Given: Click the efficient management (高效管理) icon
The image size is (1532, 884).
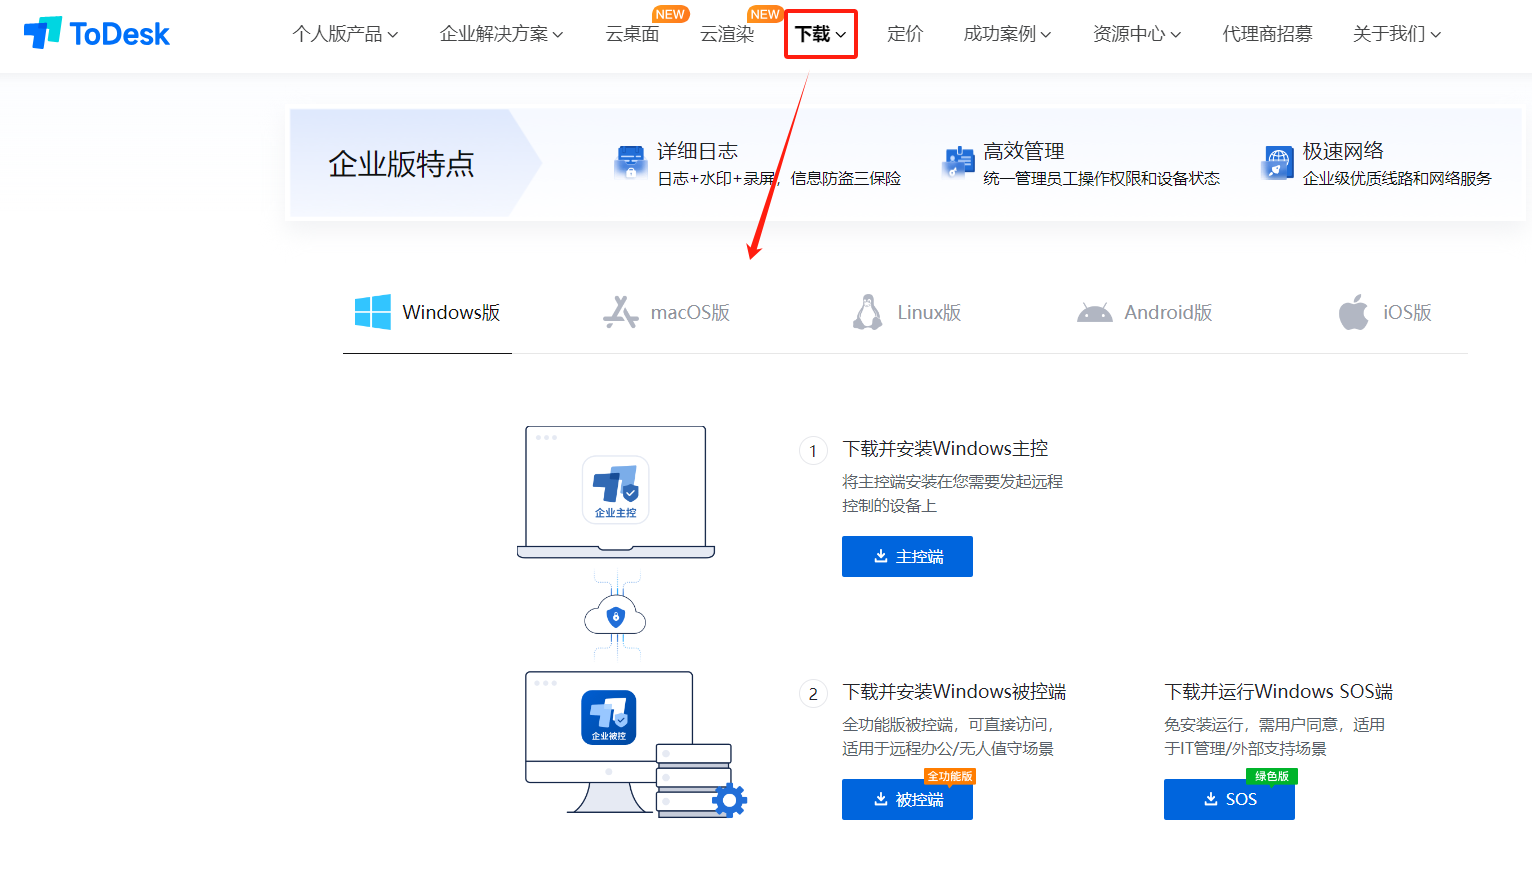Looking at the screenshot, I should (958, 162).
